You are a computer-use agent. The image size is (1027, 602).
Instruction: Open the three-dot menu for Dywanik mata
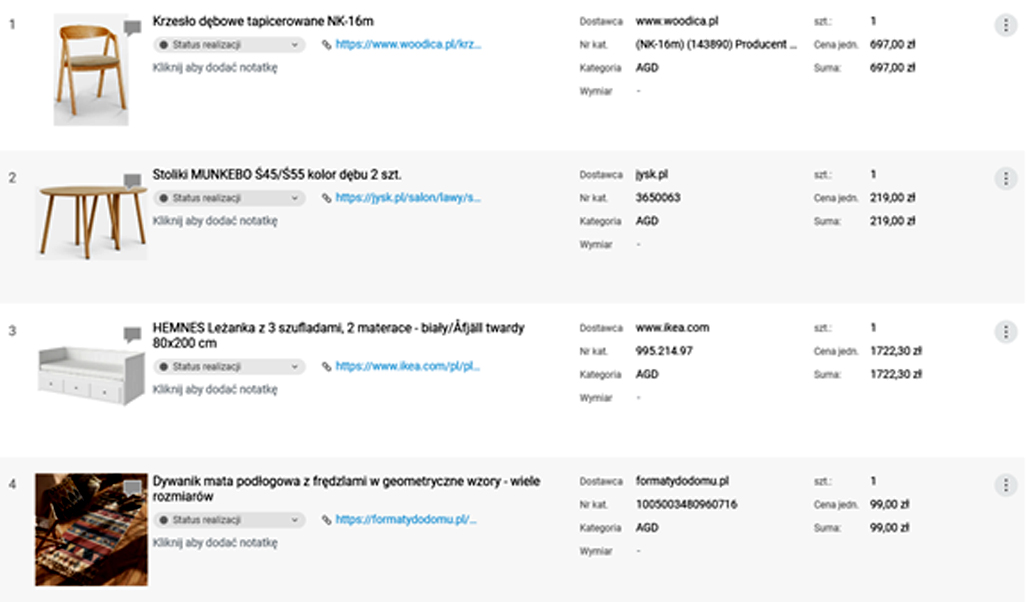tap(1005, 485)
